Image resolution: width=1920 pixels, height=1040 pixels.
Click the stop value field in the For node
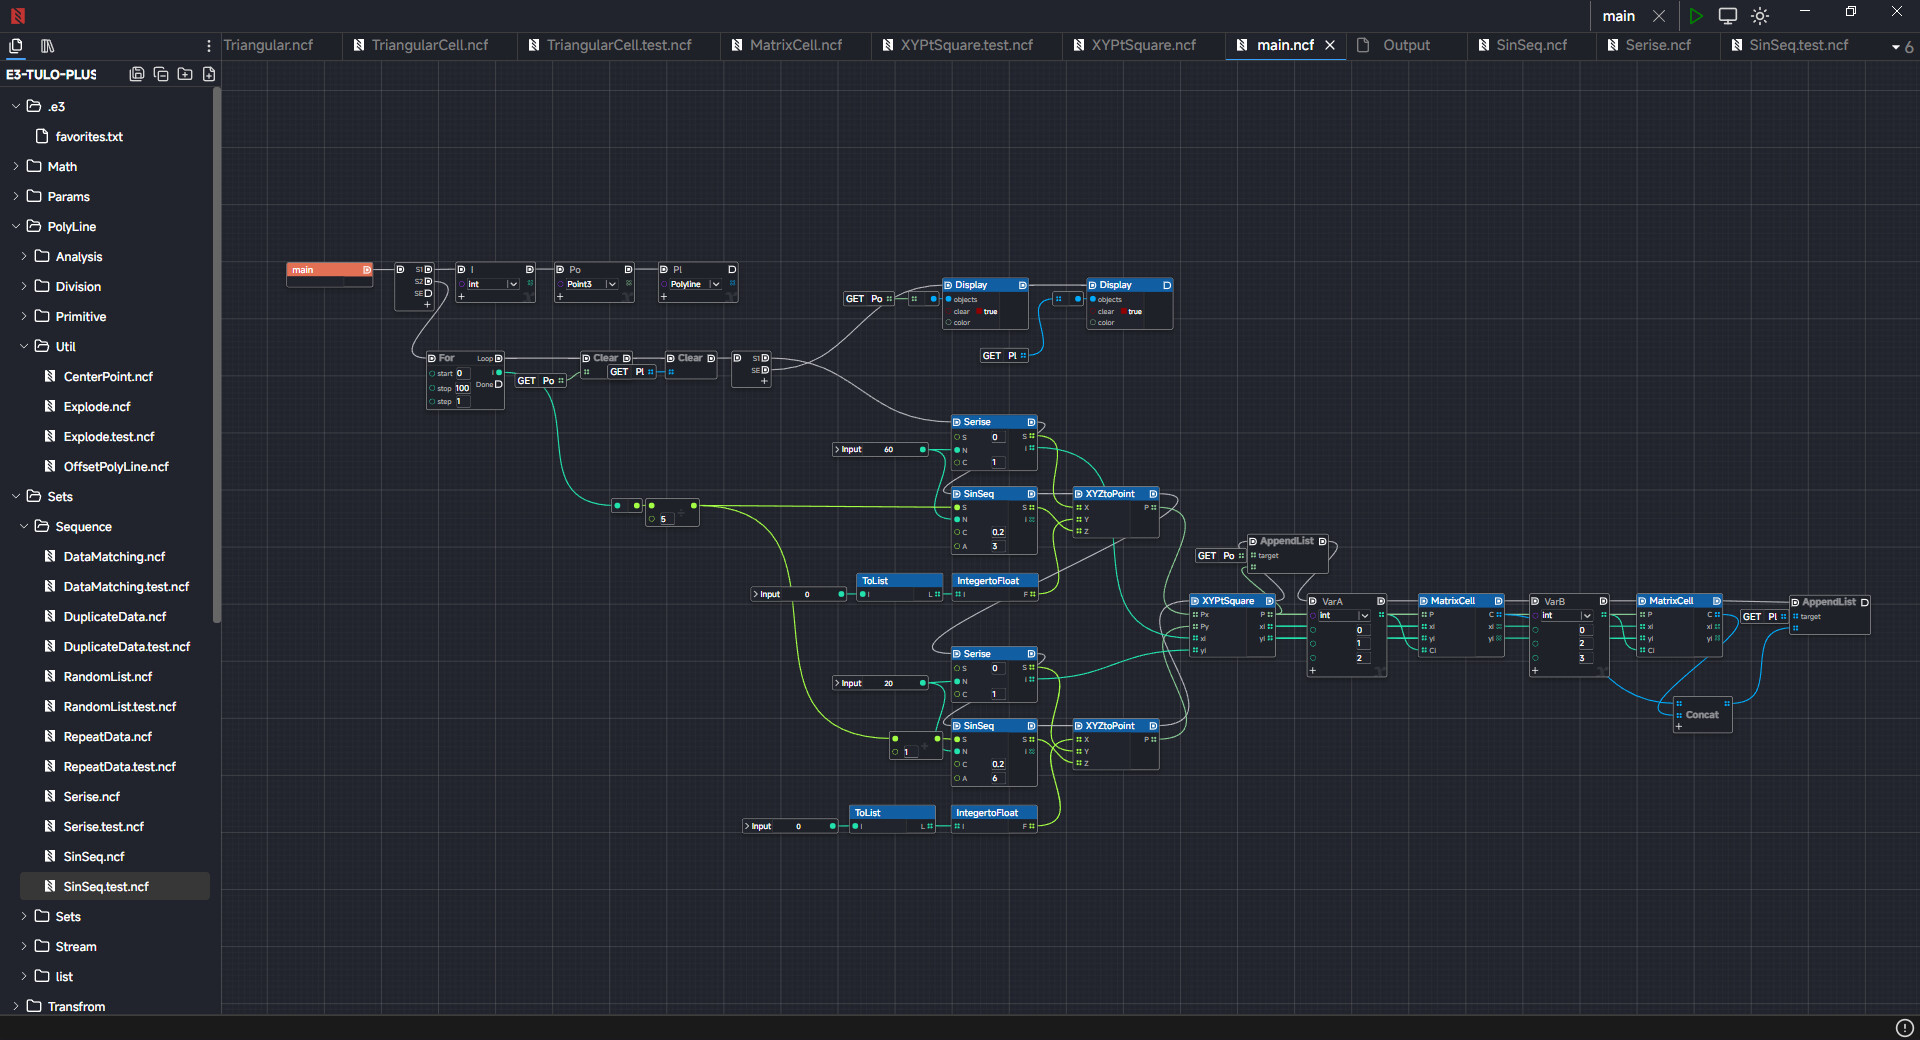[x=462, y=388]
